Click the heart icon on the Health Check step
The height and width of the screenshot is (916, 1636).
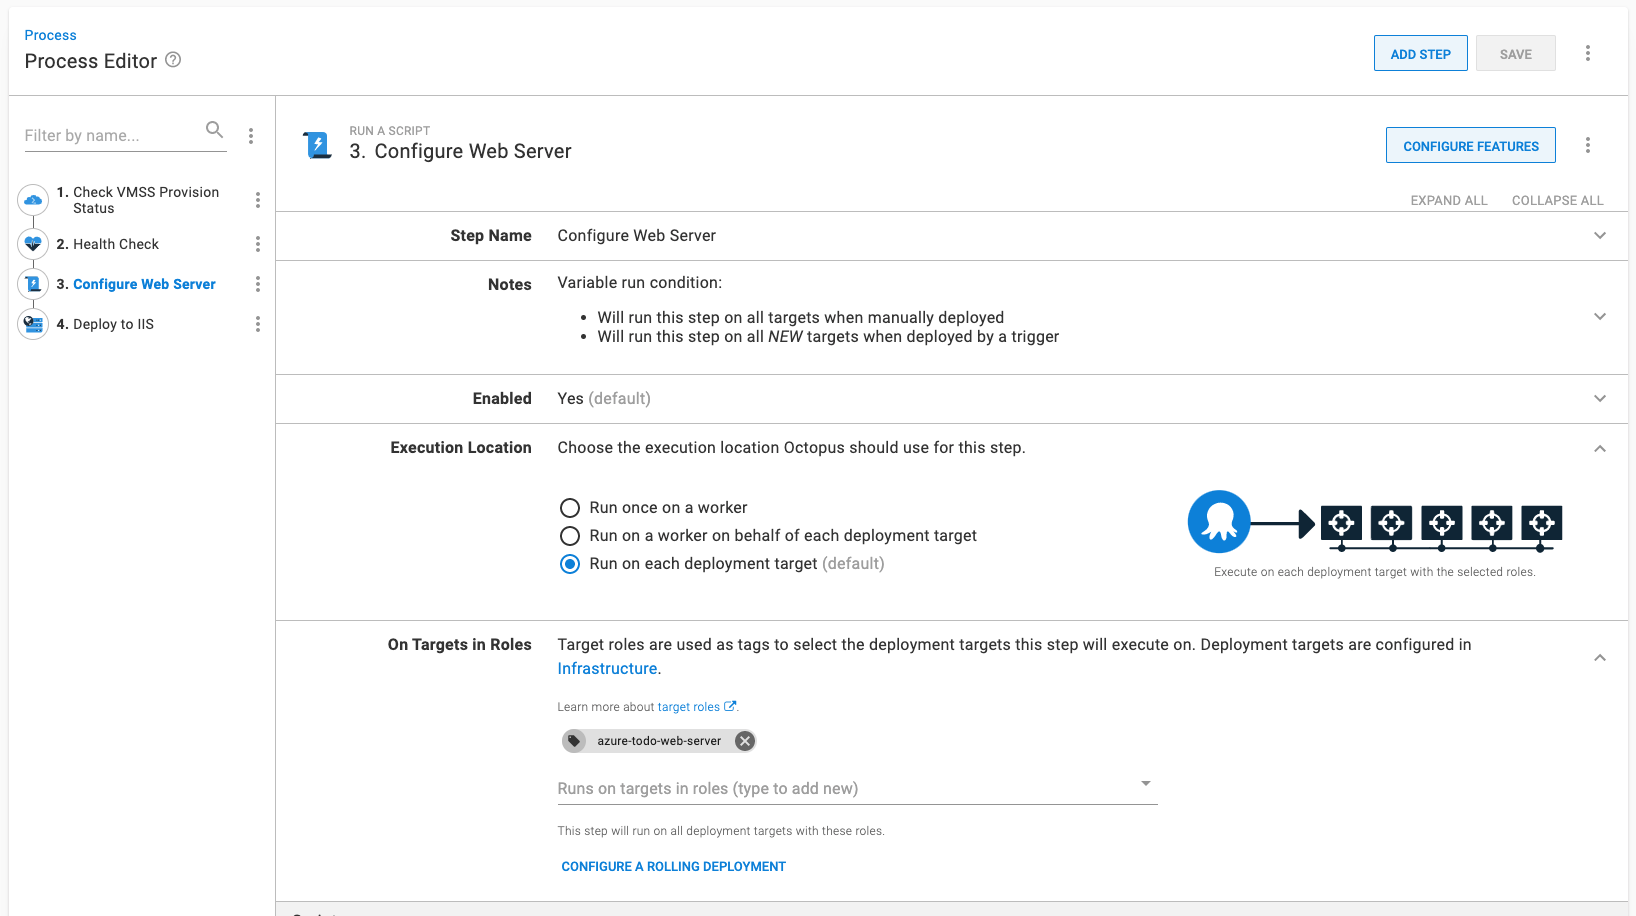click(33, 243)
